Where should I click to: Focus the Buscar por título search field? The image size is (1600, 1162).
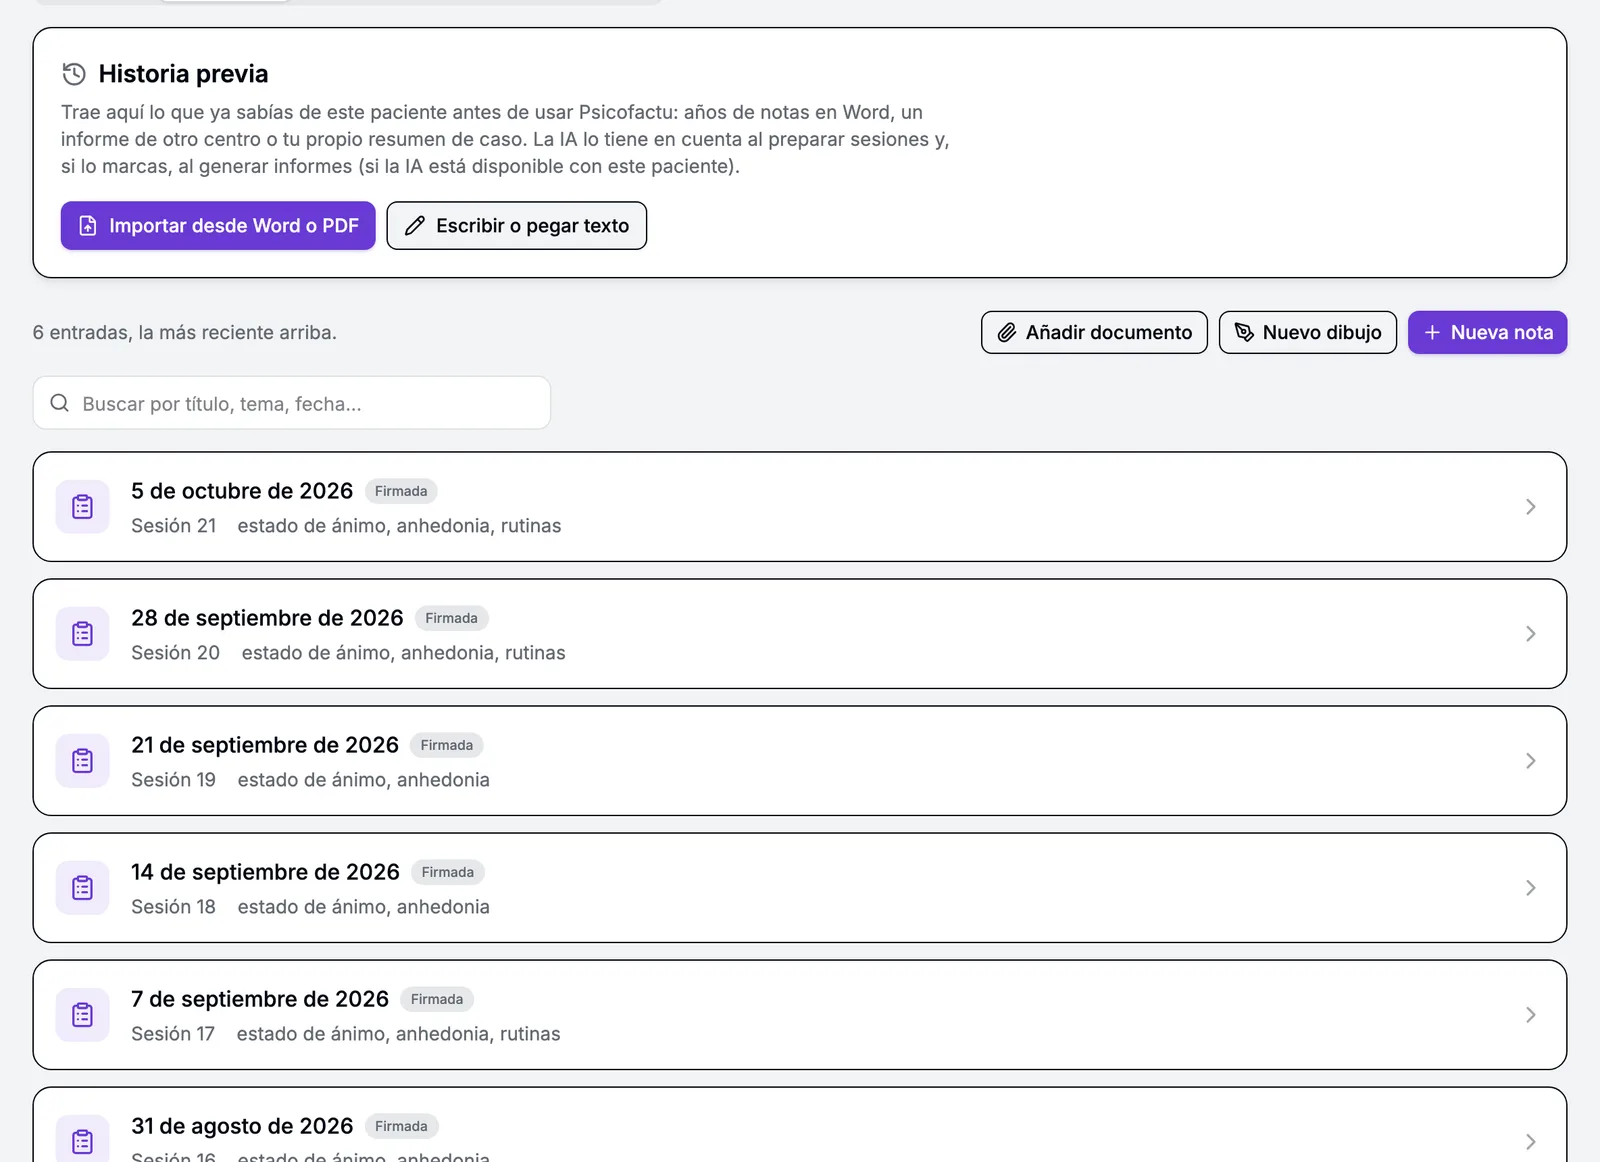[292, 403]
